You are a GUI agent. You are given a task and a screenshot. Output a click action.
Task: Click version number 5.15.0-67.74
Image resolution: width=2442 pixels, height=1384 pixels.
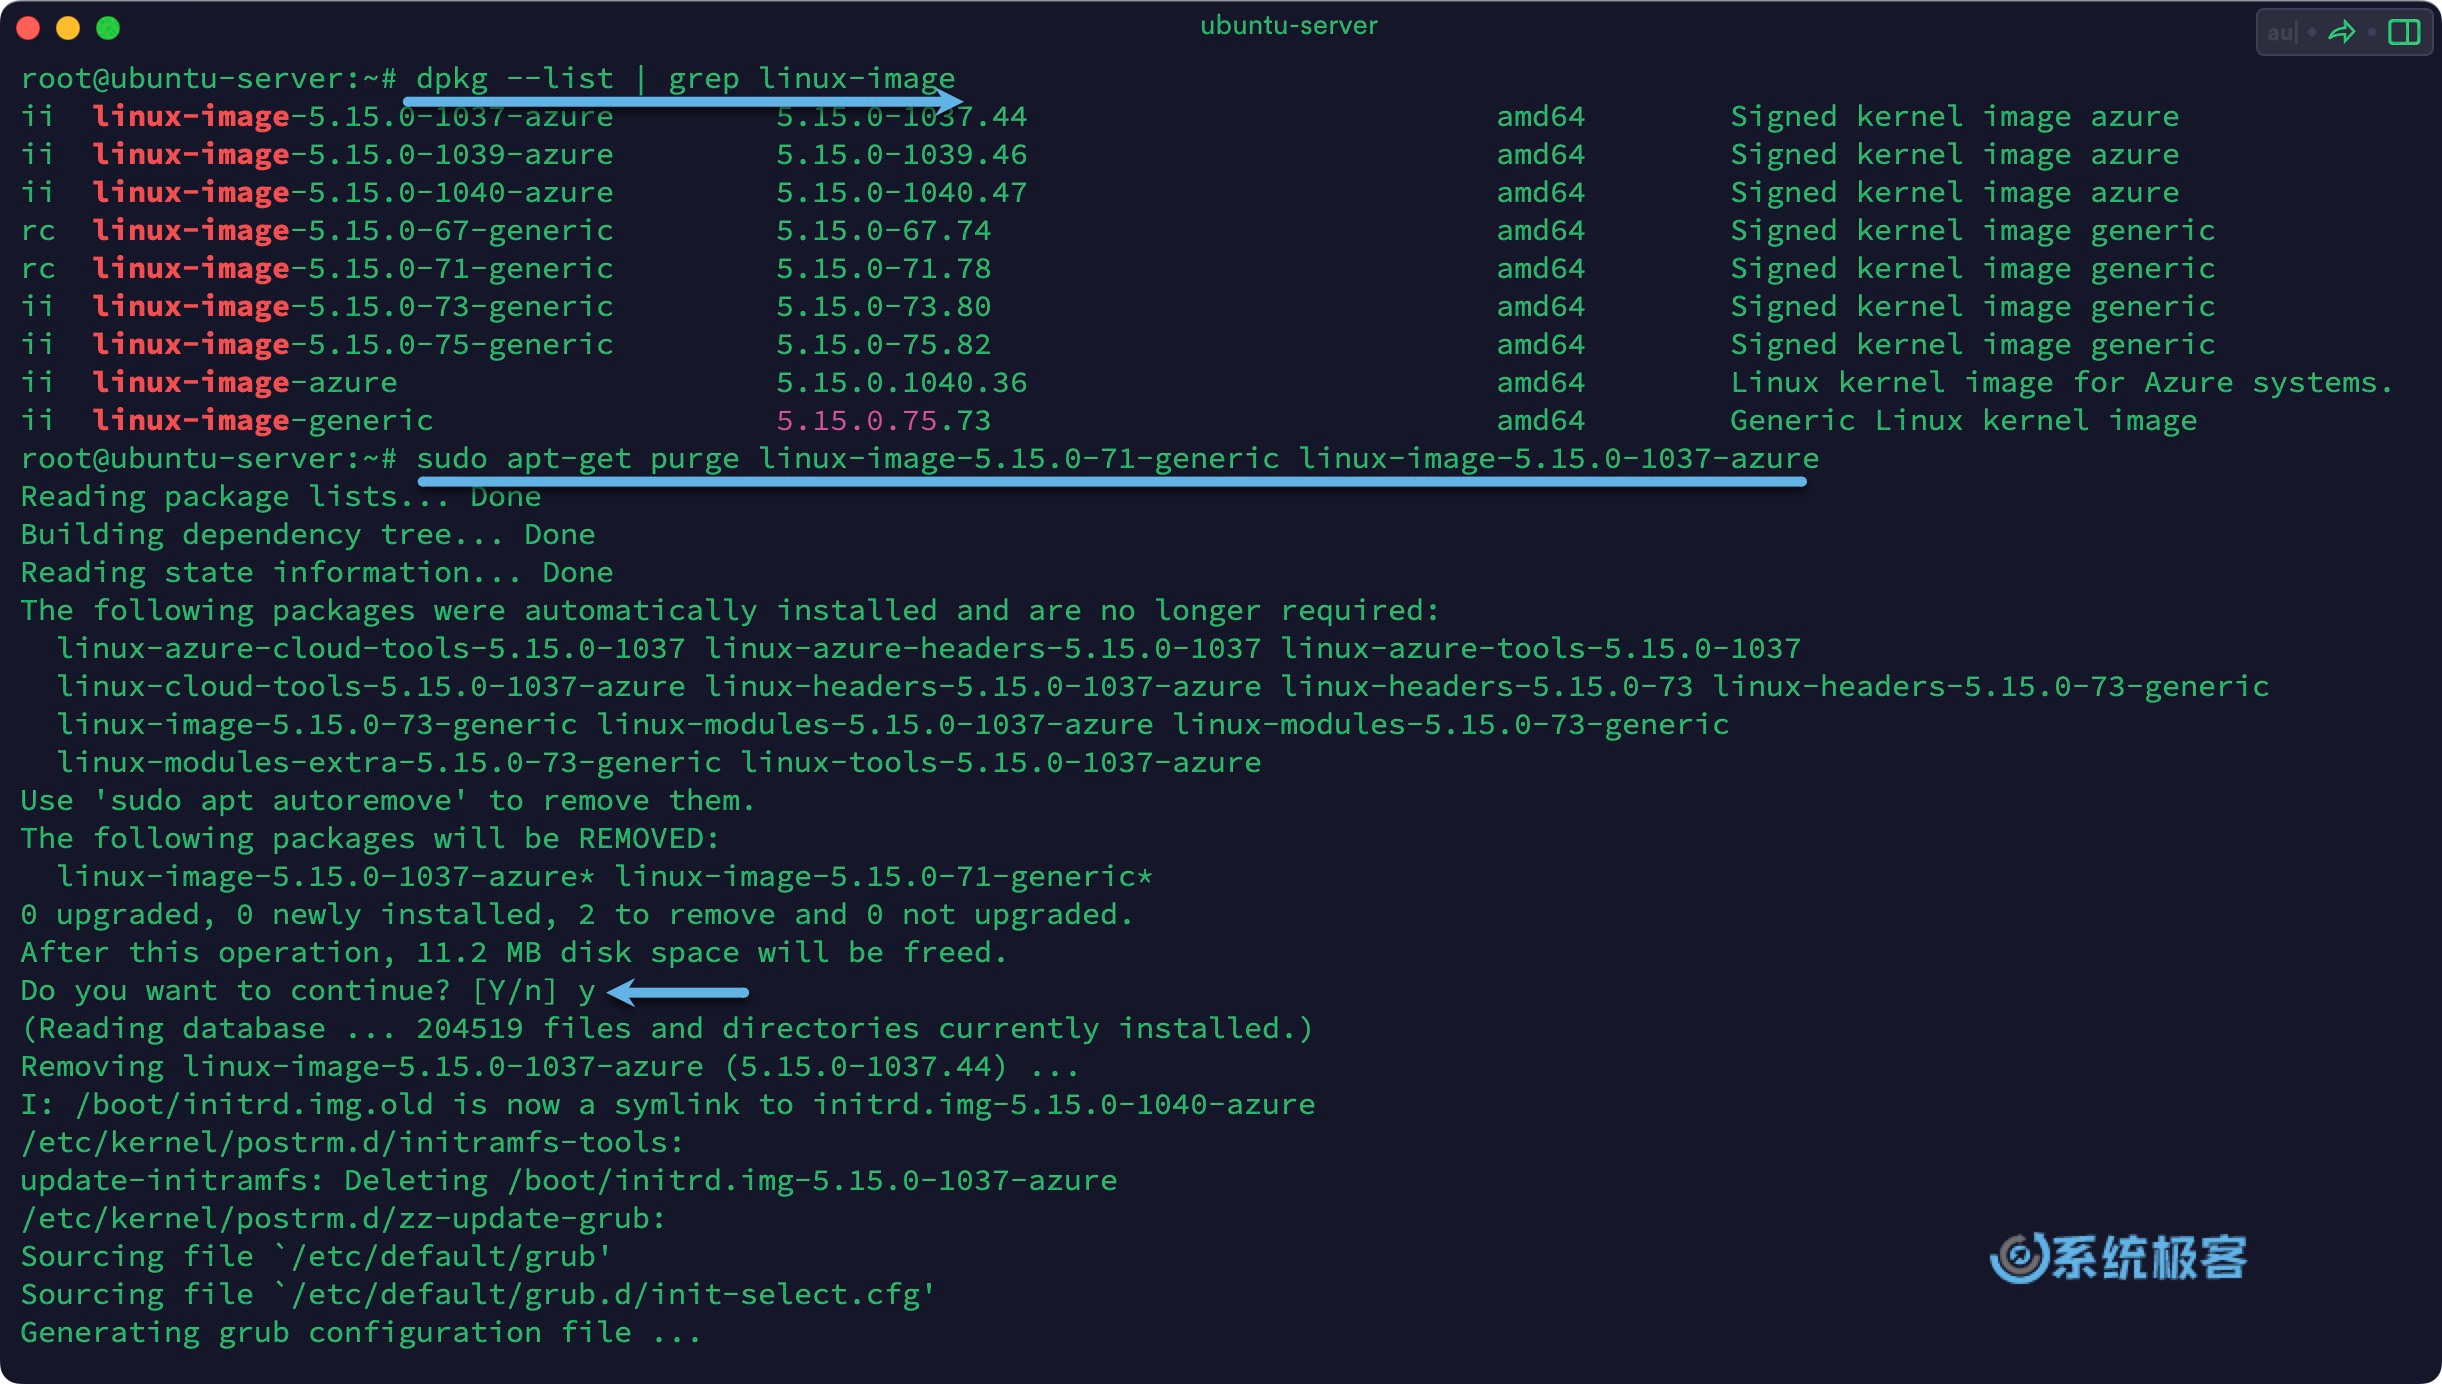884,231
